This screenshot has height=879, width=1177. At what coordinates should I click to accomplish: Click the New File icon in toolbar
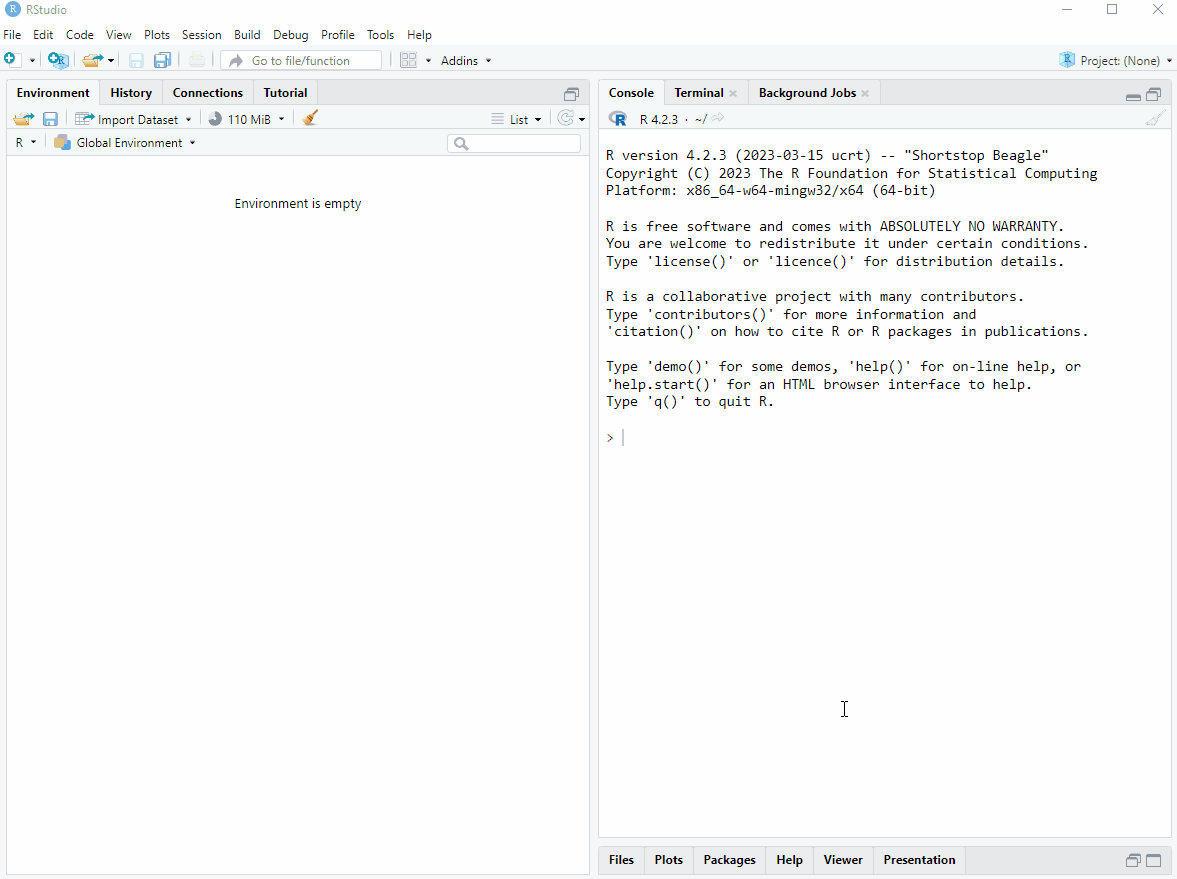click(x=11, y=60)
